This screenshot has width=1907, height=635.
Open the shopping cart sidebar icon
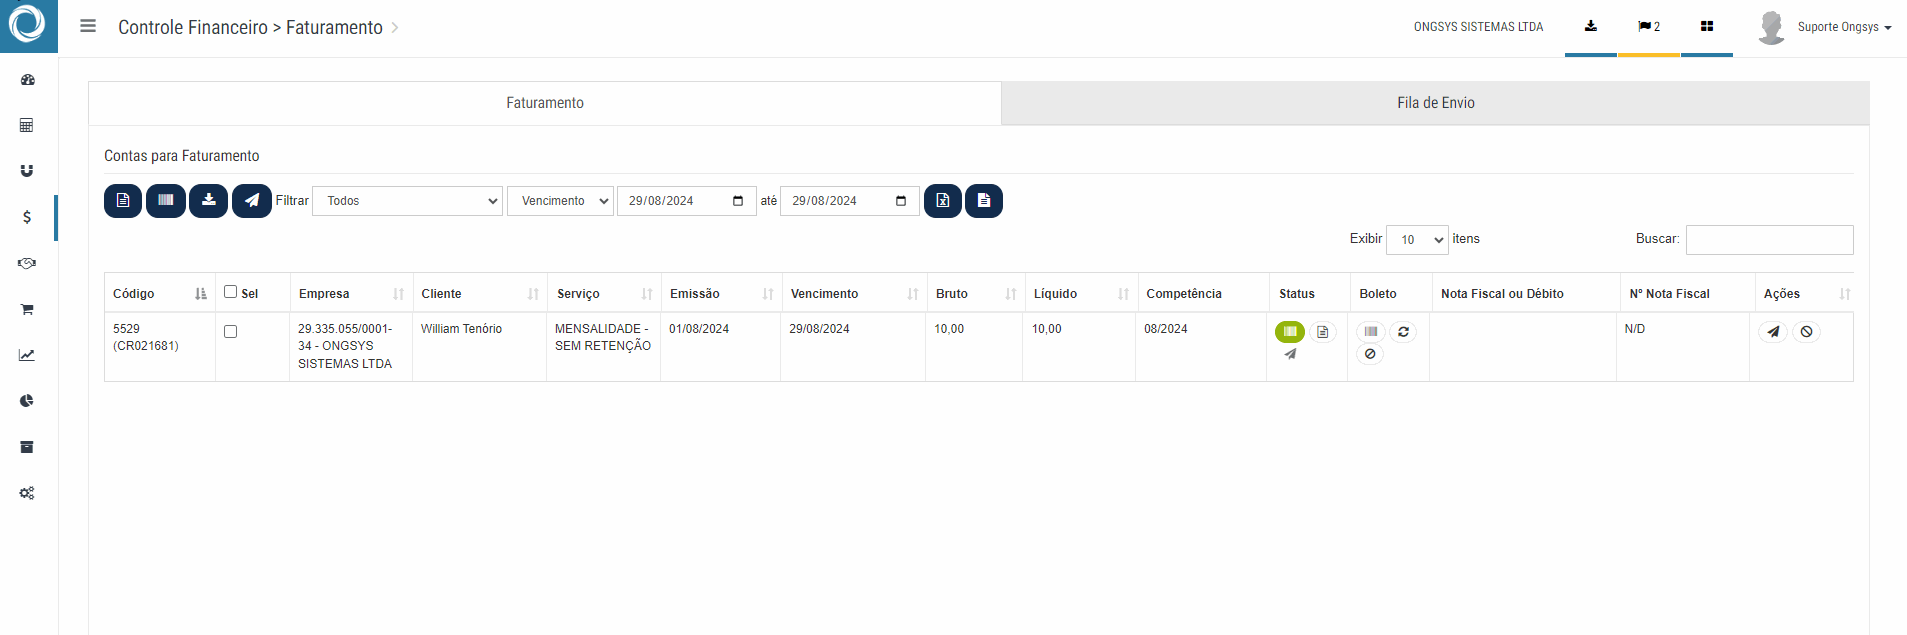(27, 309)
